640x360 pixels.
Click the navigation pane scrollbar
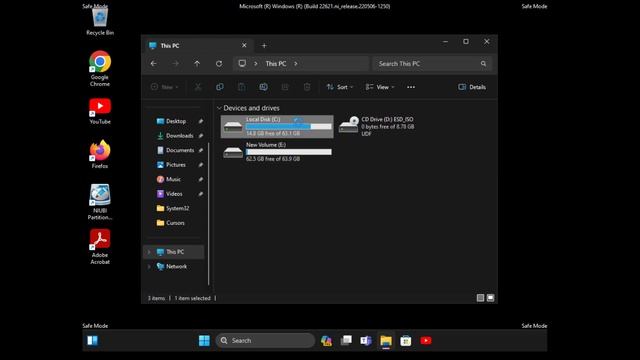pyautogui.click(x=209, y=213)
